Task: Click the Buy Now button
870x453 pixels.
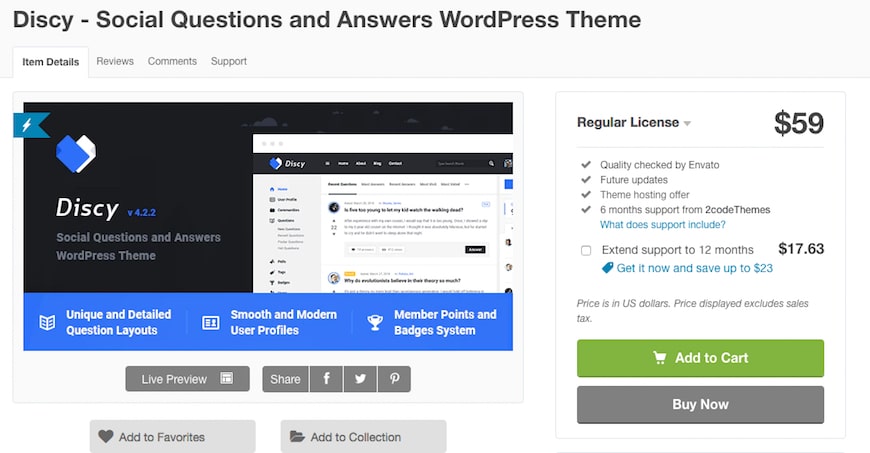Action: (x=700, y=405)
